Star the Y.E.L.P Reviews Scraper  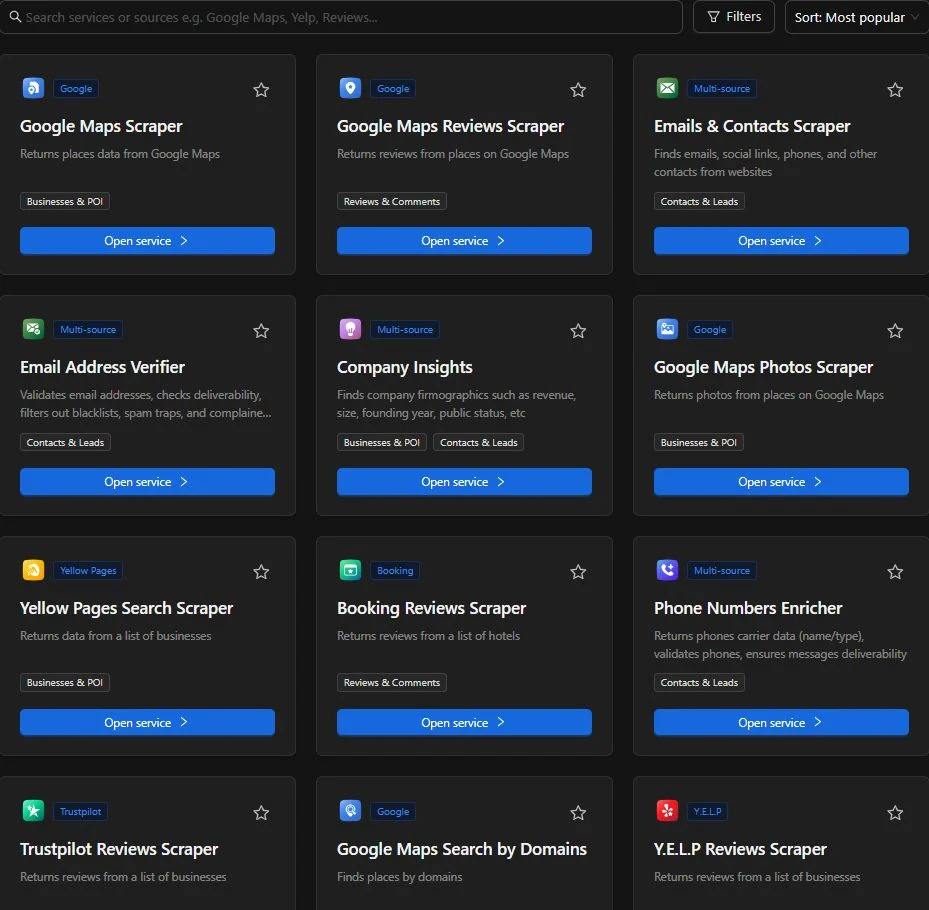(x=895, y=813)
